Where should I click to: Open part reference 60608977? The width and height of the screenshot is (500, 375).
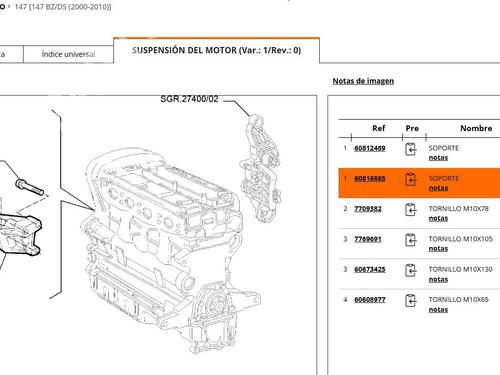(370, 300)
